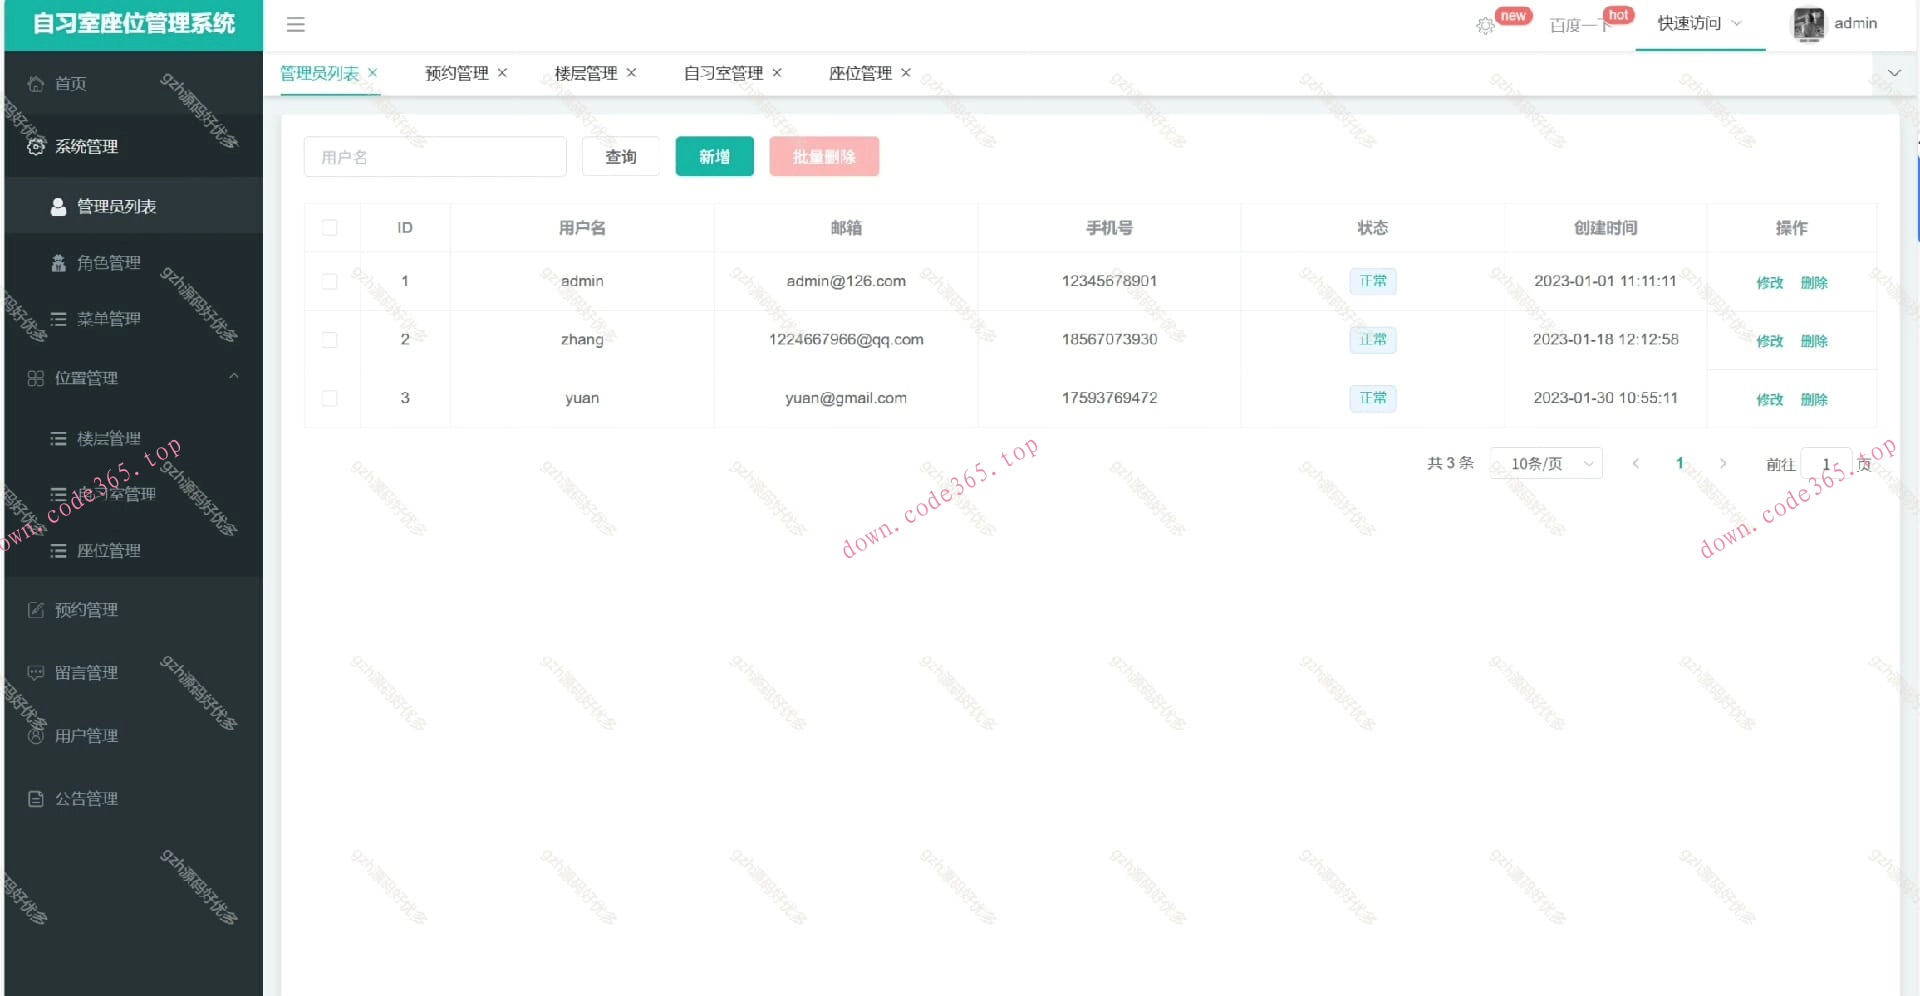
Task: Collapse the 位置管理 submenu
Action: coord(234,377)
